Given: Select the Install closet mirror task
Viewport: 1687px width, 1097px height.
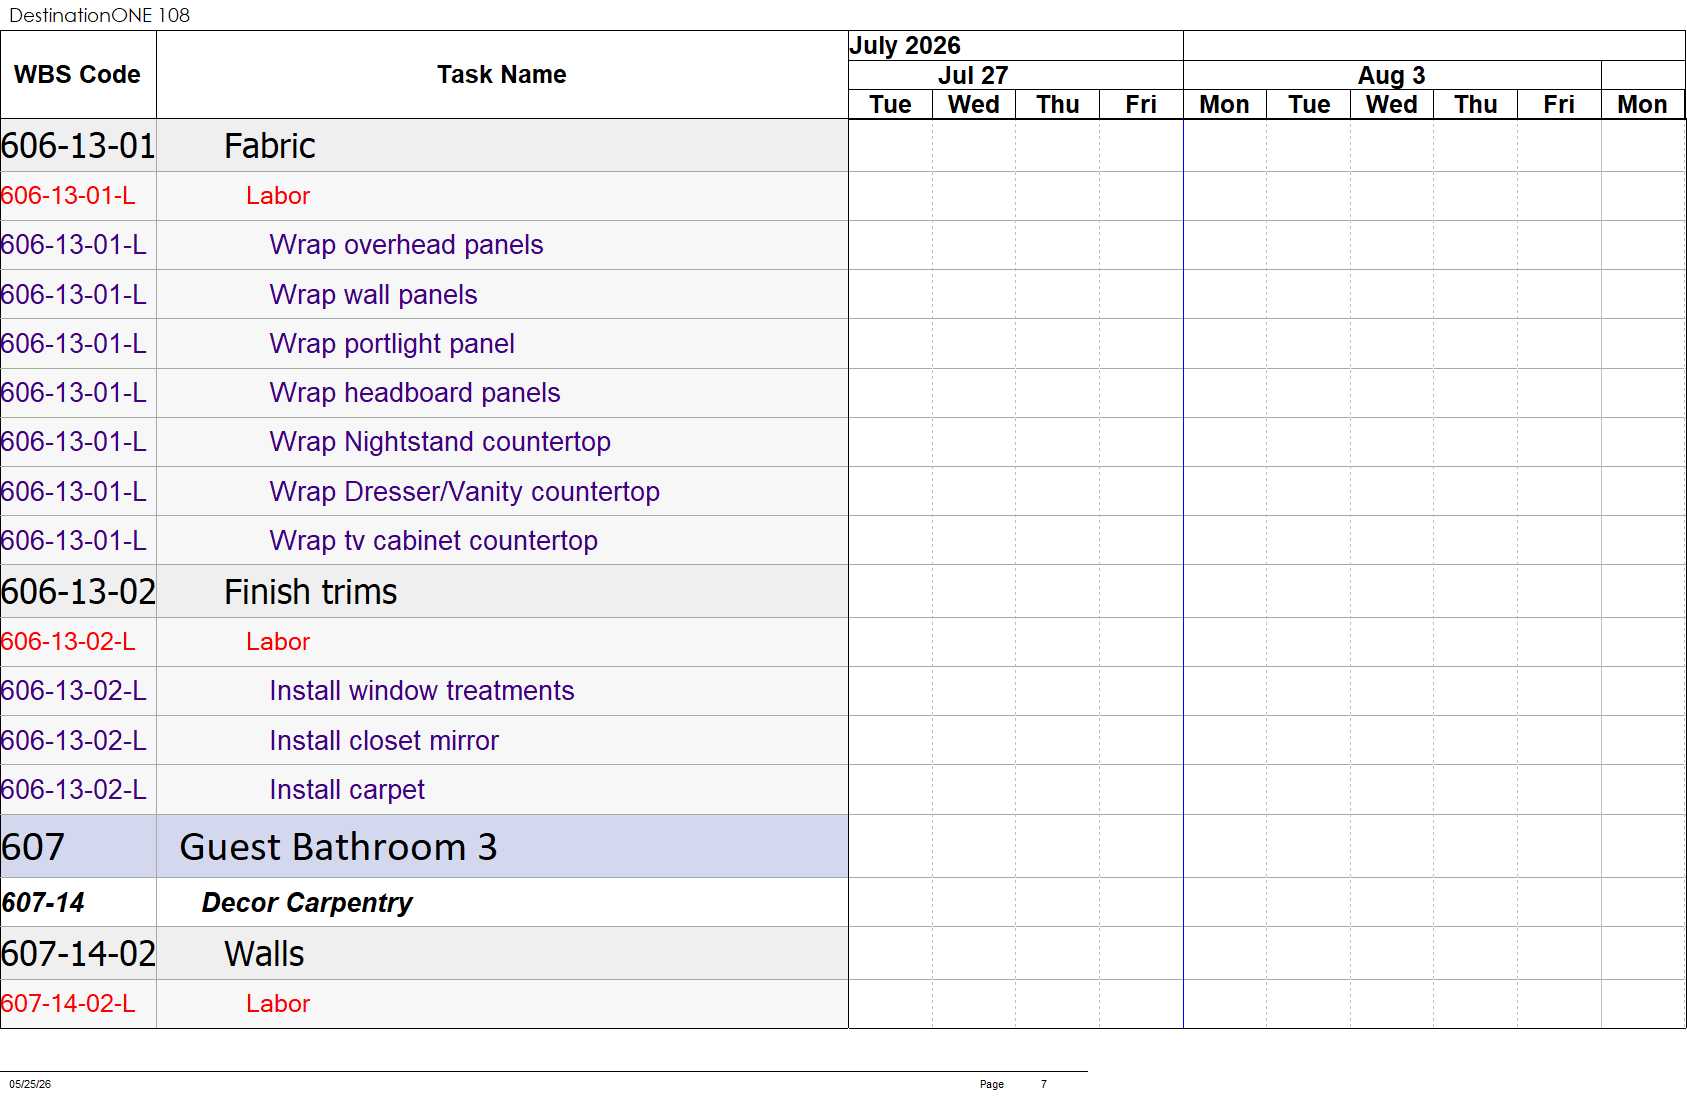Looking at the screenshot, I should coord(384,741).
